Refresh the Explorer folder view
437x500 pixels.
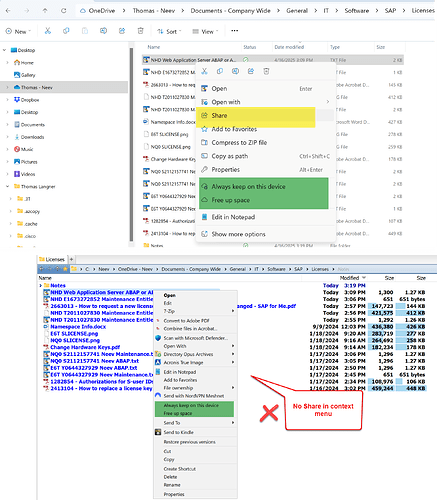tap(63, 11)
